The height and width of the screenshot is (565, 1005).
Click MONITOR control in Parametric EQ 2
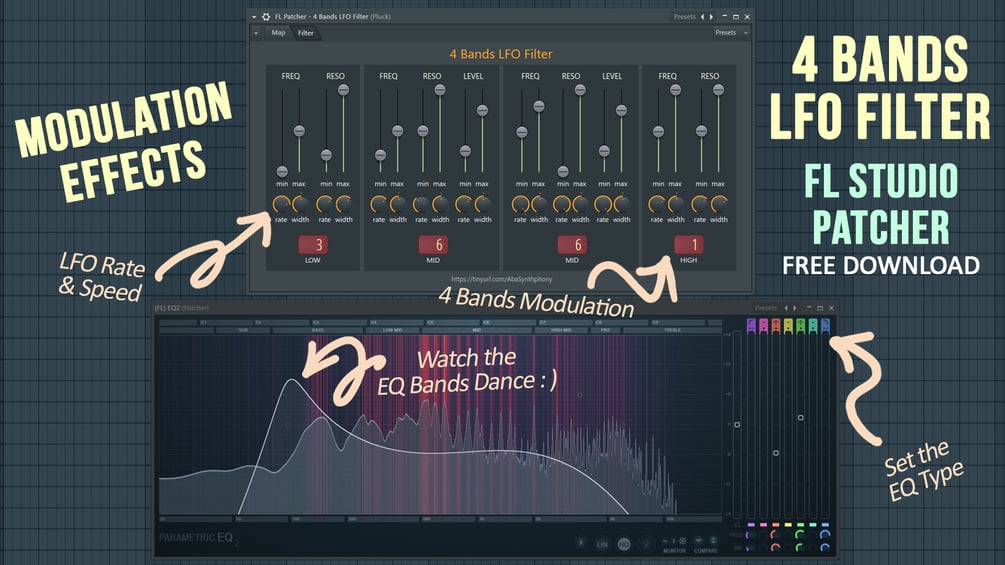(674, 545)
